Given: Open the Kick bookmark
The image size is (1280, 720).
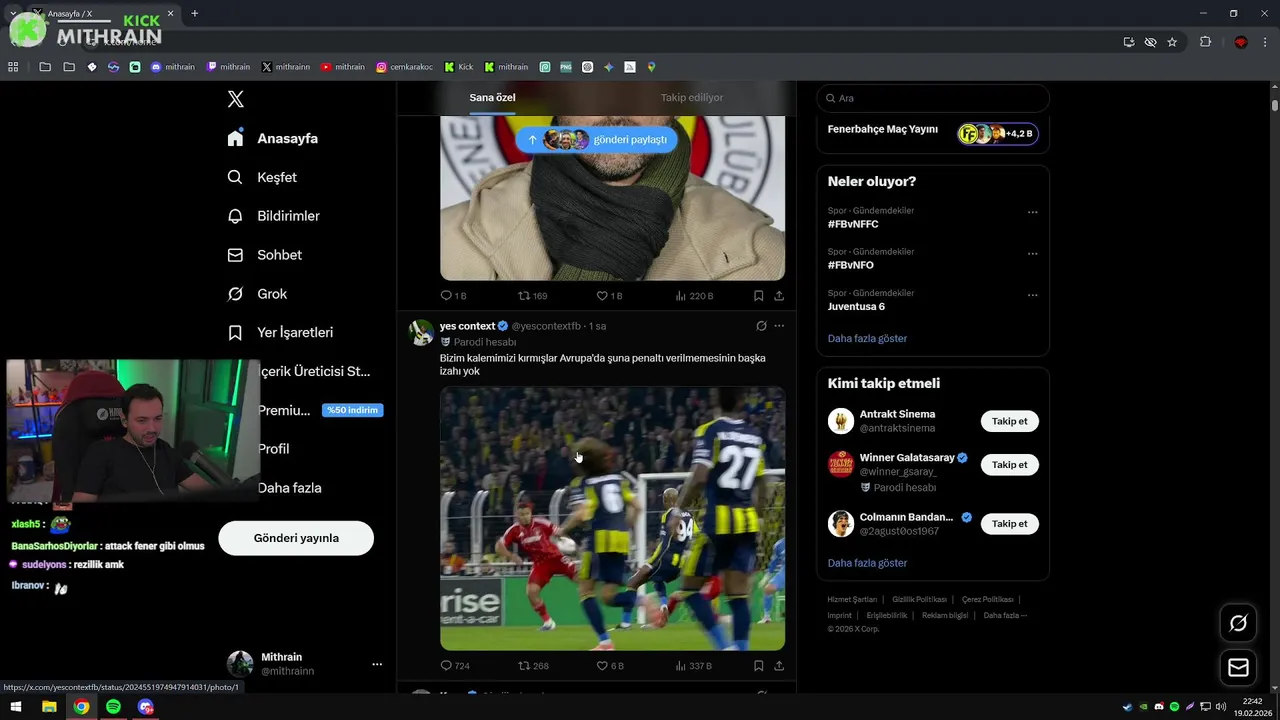Looking at the screenshot, I should pos(459,67).
